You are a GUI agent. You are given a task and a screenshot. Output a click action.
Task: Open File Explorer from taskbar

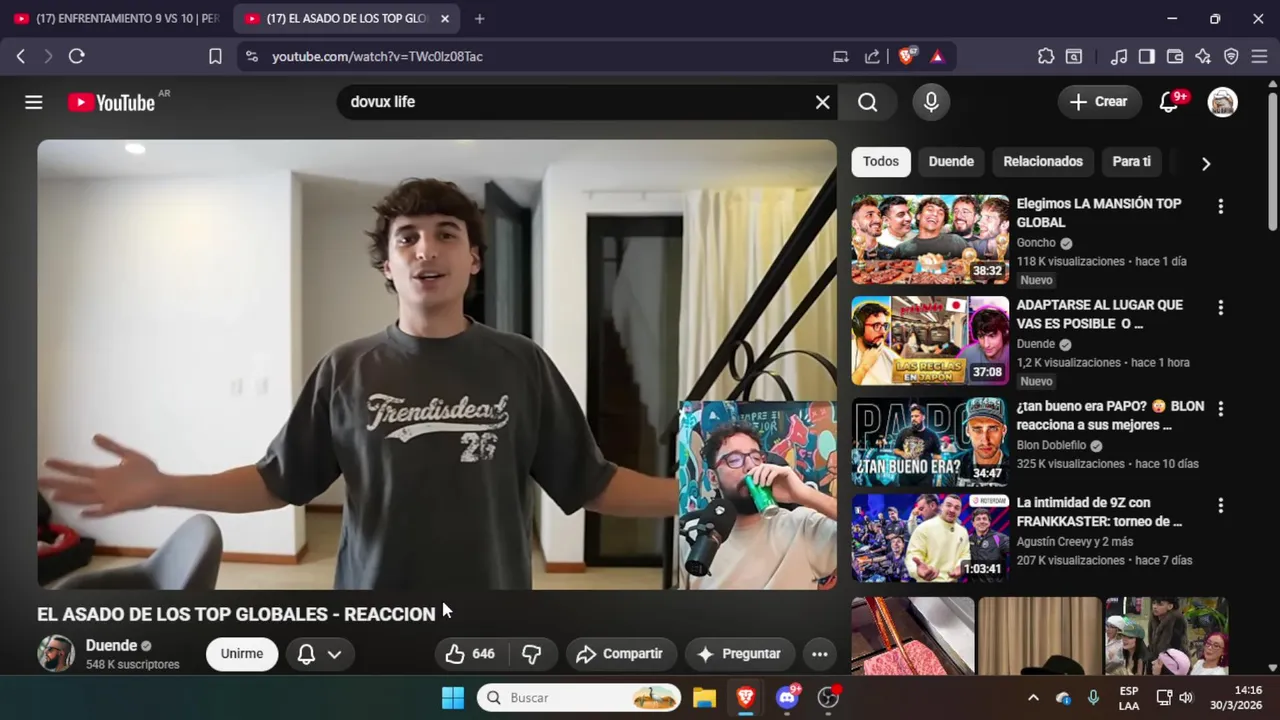(x=705, y=698)
